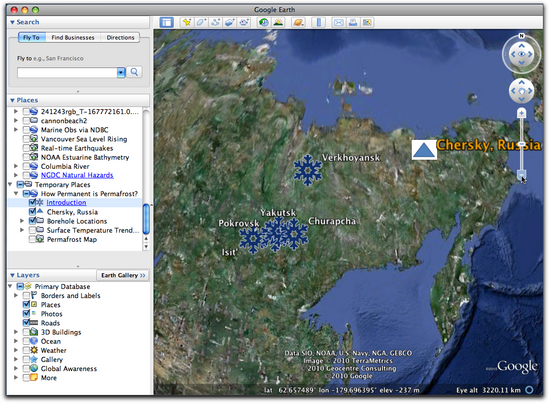This screenshot has height=403, width=549.
Task: Uncheck the Photos layer checkbox
Action: (x=26, y=313)
